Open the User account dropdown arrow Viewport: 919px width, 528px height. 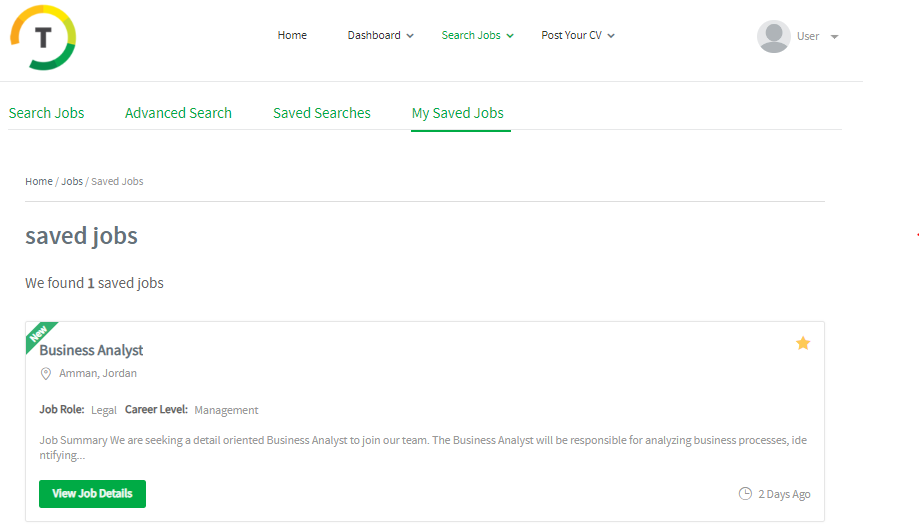tap(834, 37)
